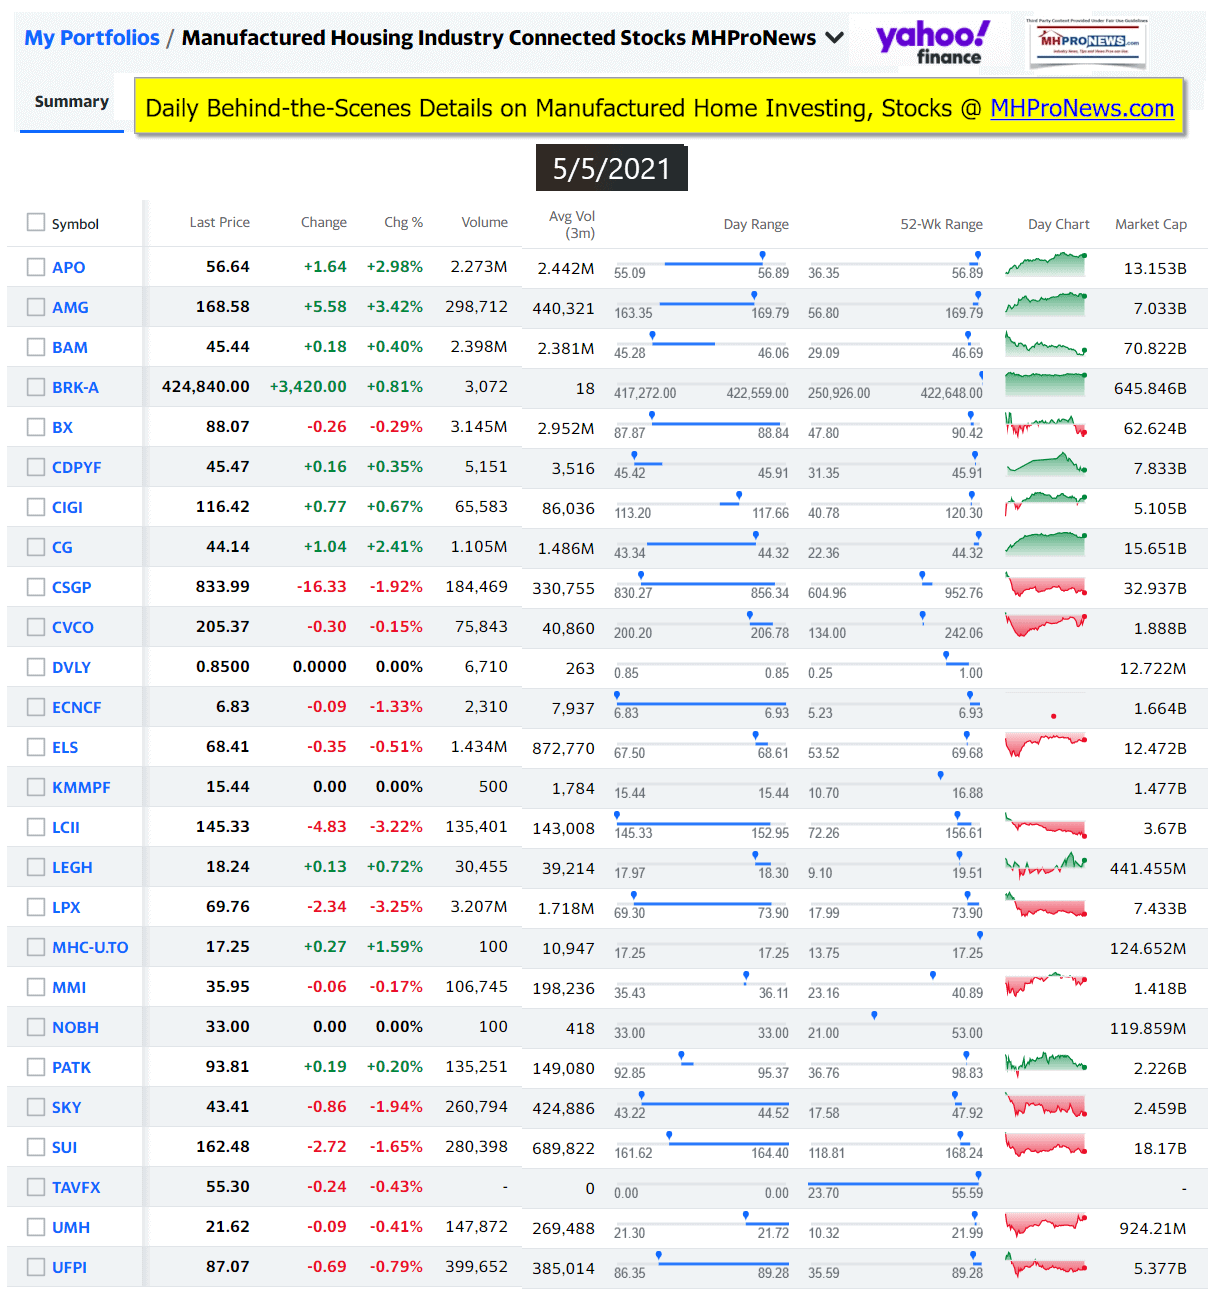Switch to the Summary tab

[x=71, y=102]
